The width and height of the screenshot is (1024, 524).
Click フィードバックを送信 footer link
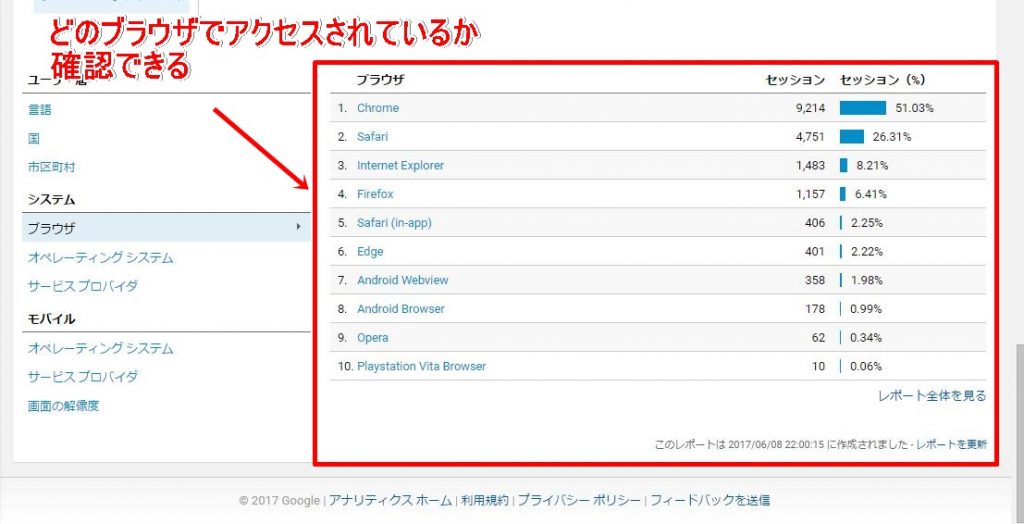[710, 500]
